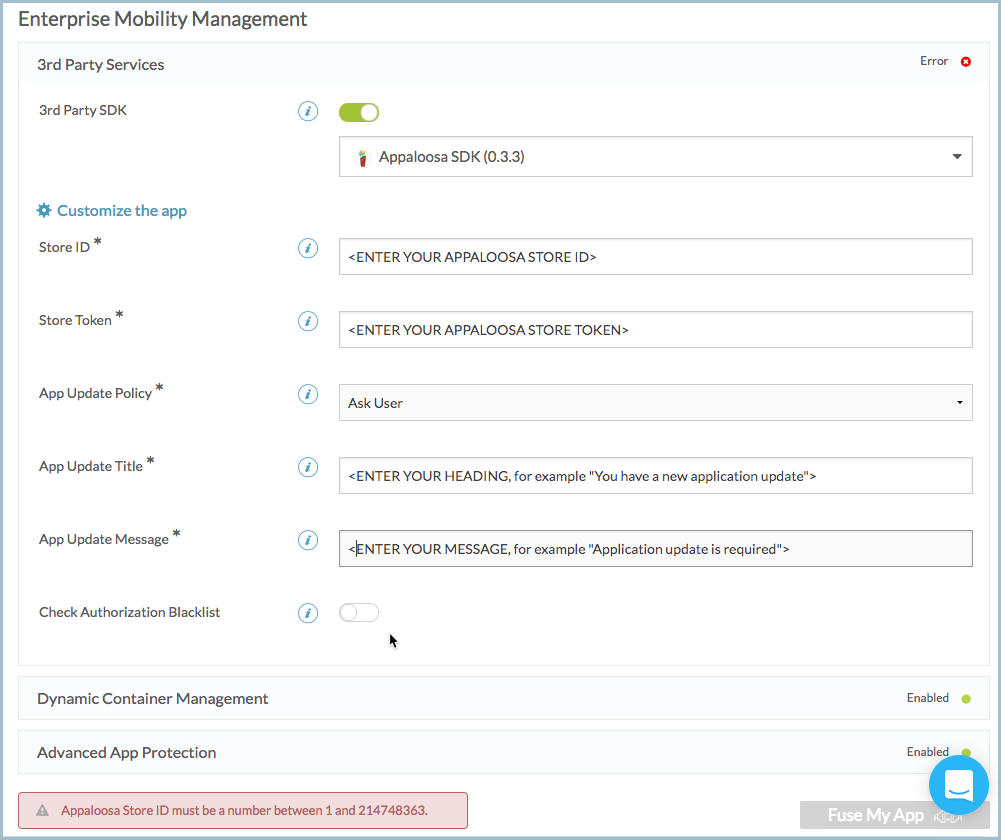Open the Appaloosa SDK (0.3.3) dropdown
The height and width of the screenshot is (840, 1001).
pos(656,156)
